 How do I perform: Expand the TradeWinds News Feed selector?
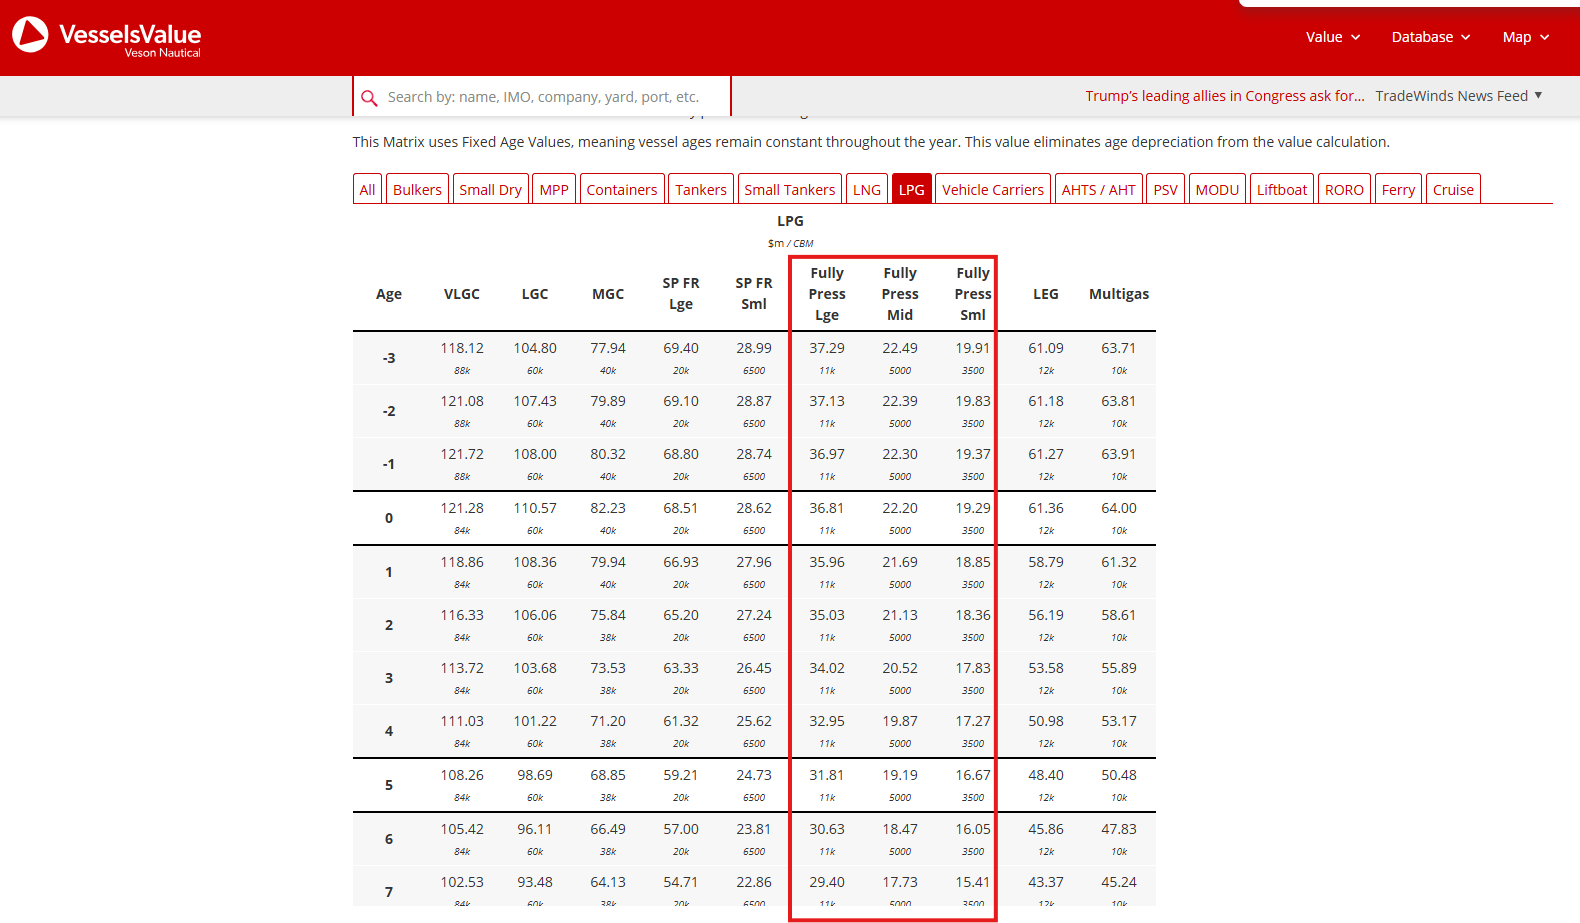pos(1459,96)
